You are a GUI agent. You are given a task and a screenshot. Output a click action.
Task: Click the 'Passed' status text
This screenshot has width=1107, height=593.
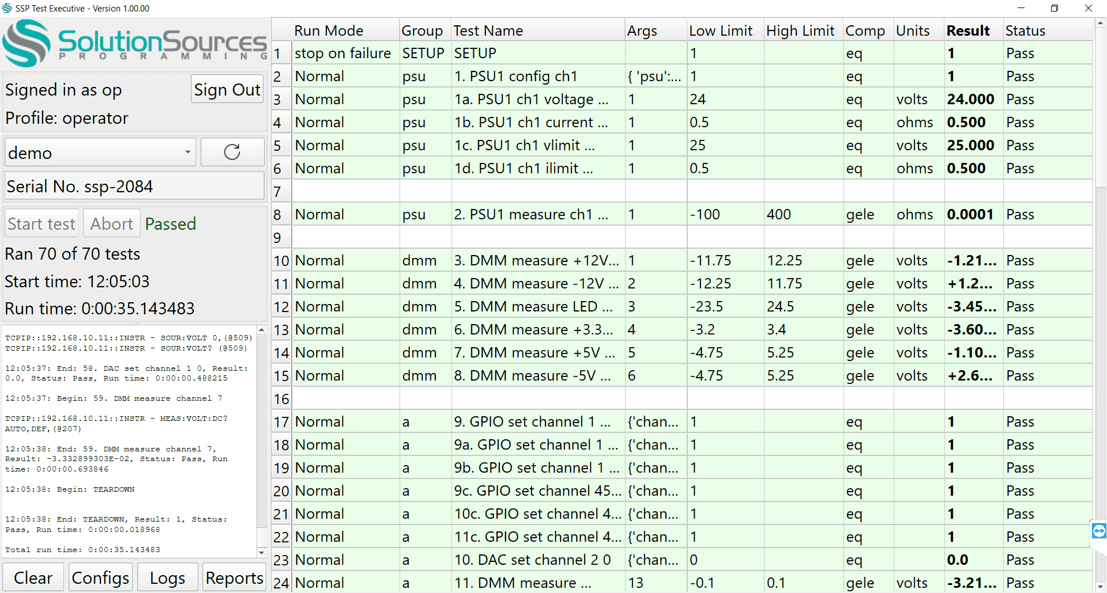tap(170, 224)
